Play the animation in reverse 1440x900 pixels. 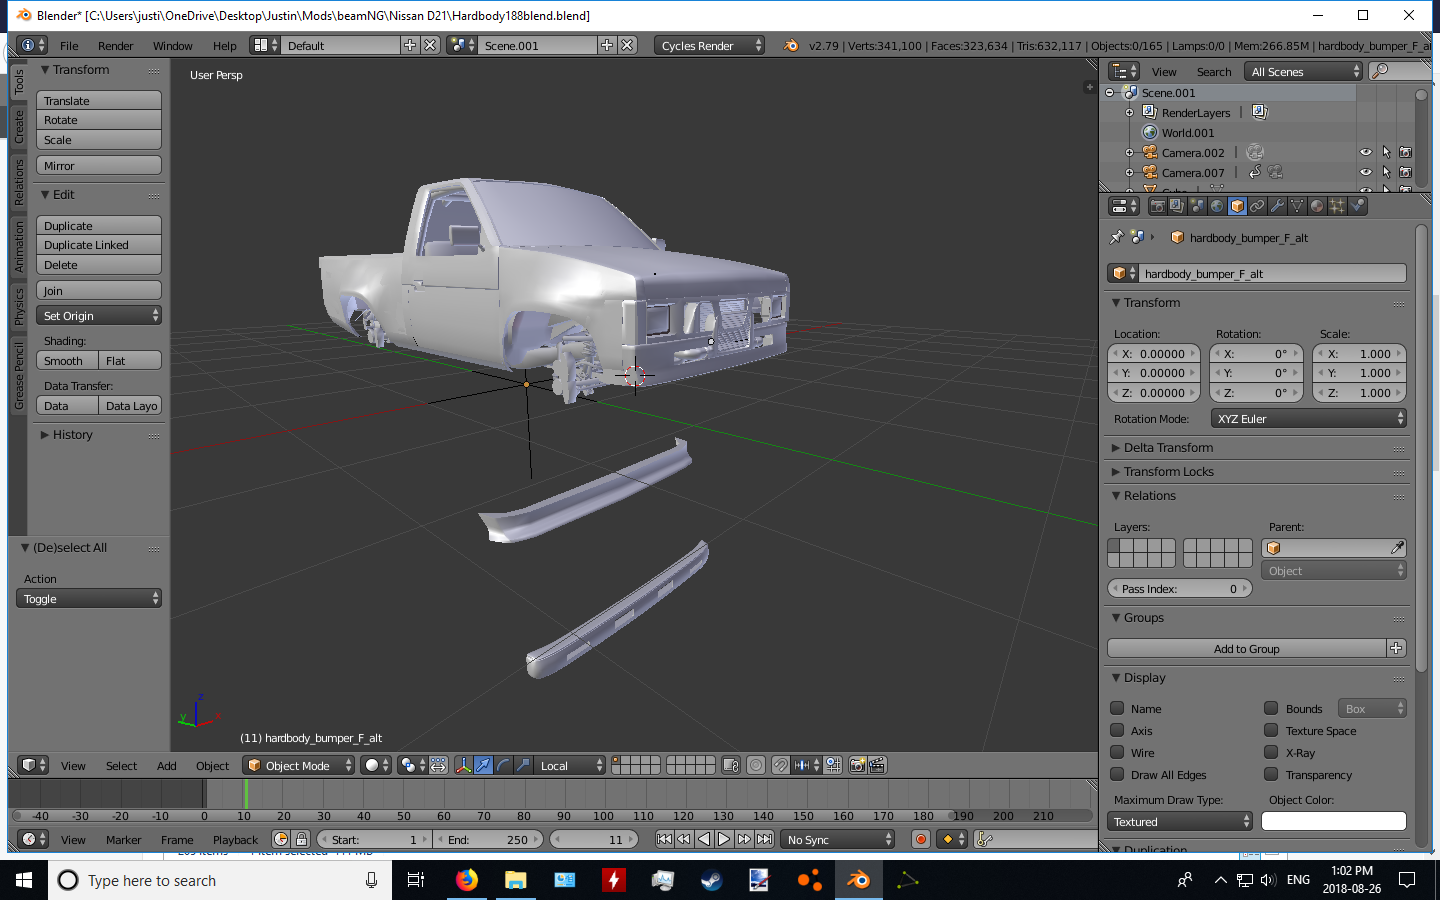pyautogui.click(x=704, y=839)
